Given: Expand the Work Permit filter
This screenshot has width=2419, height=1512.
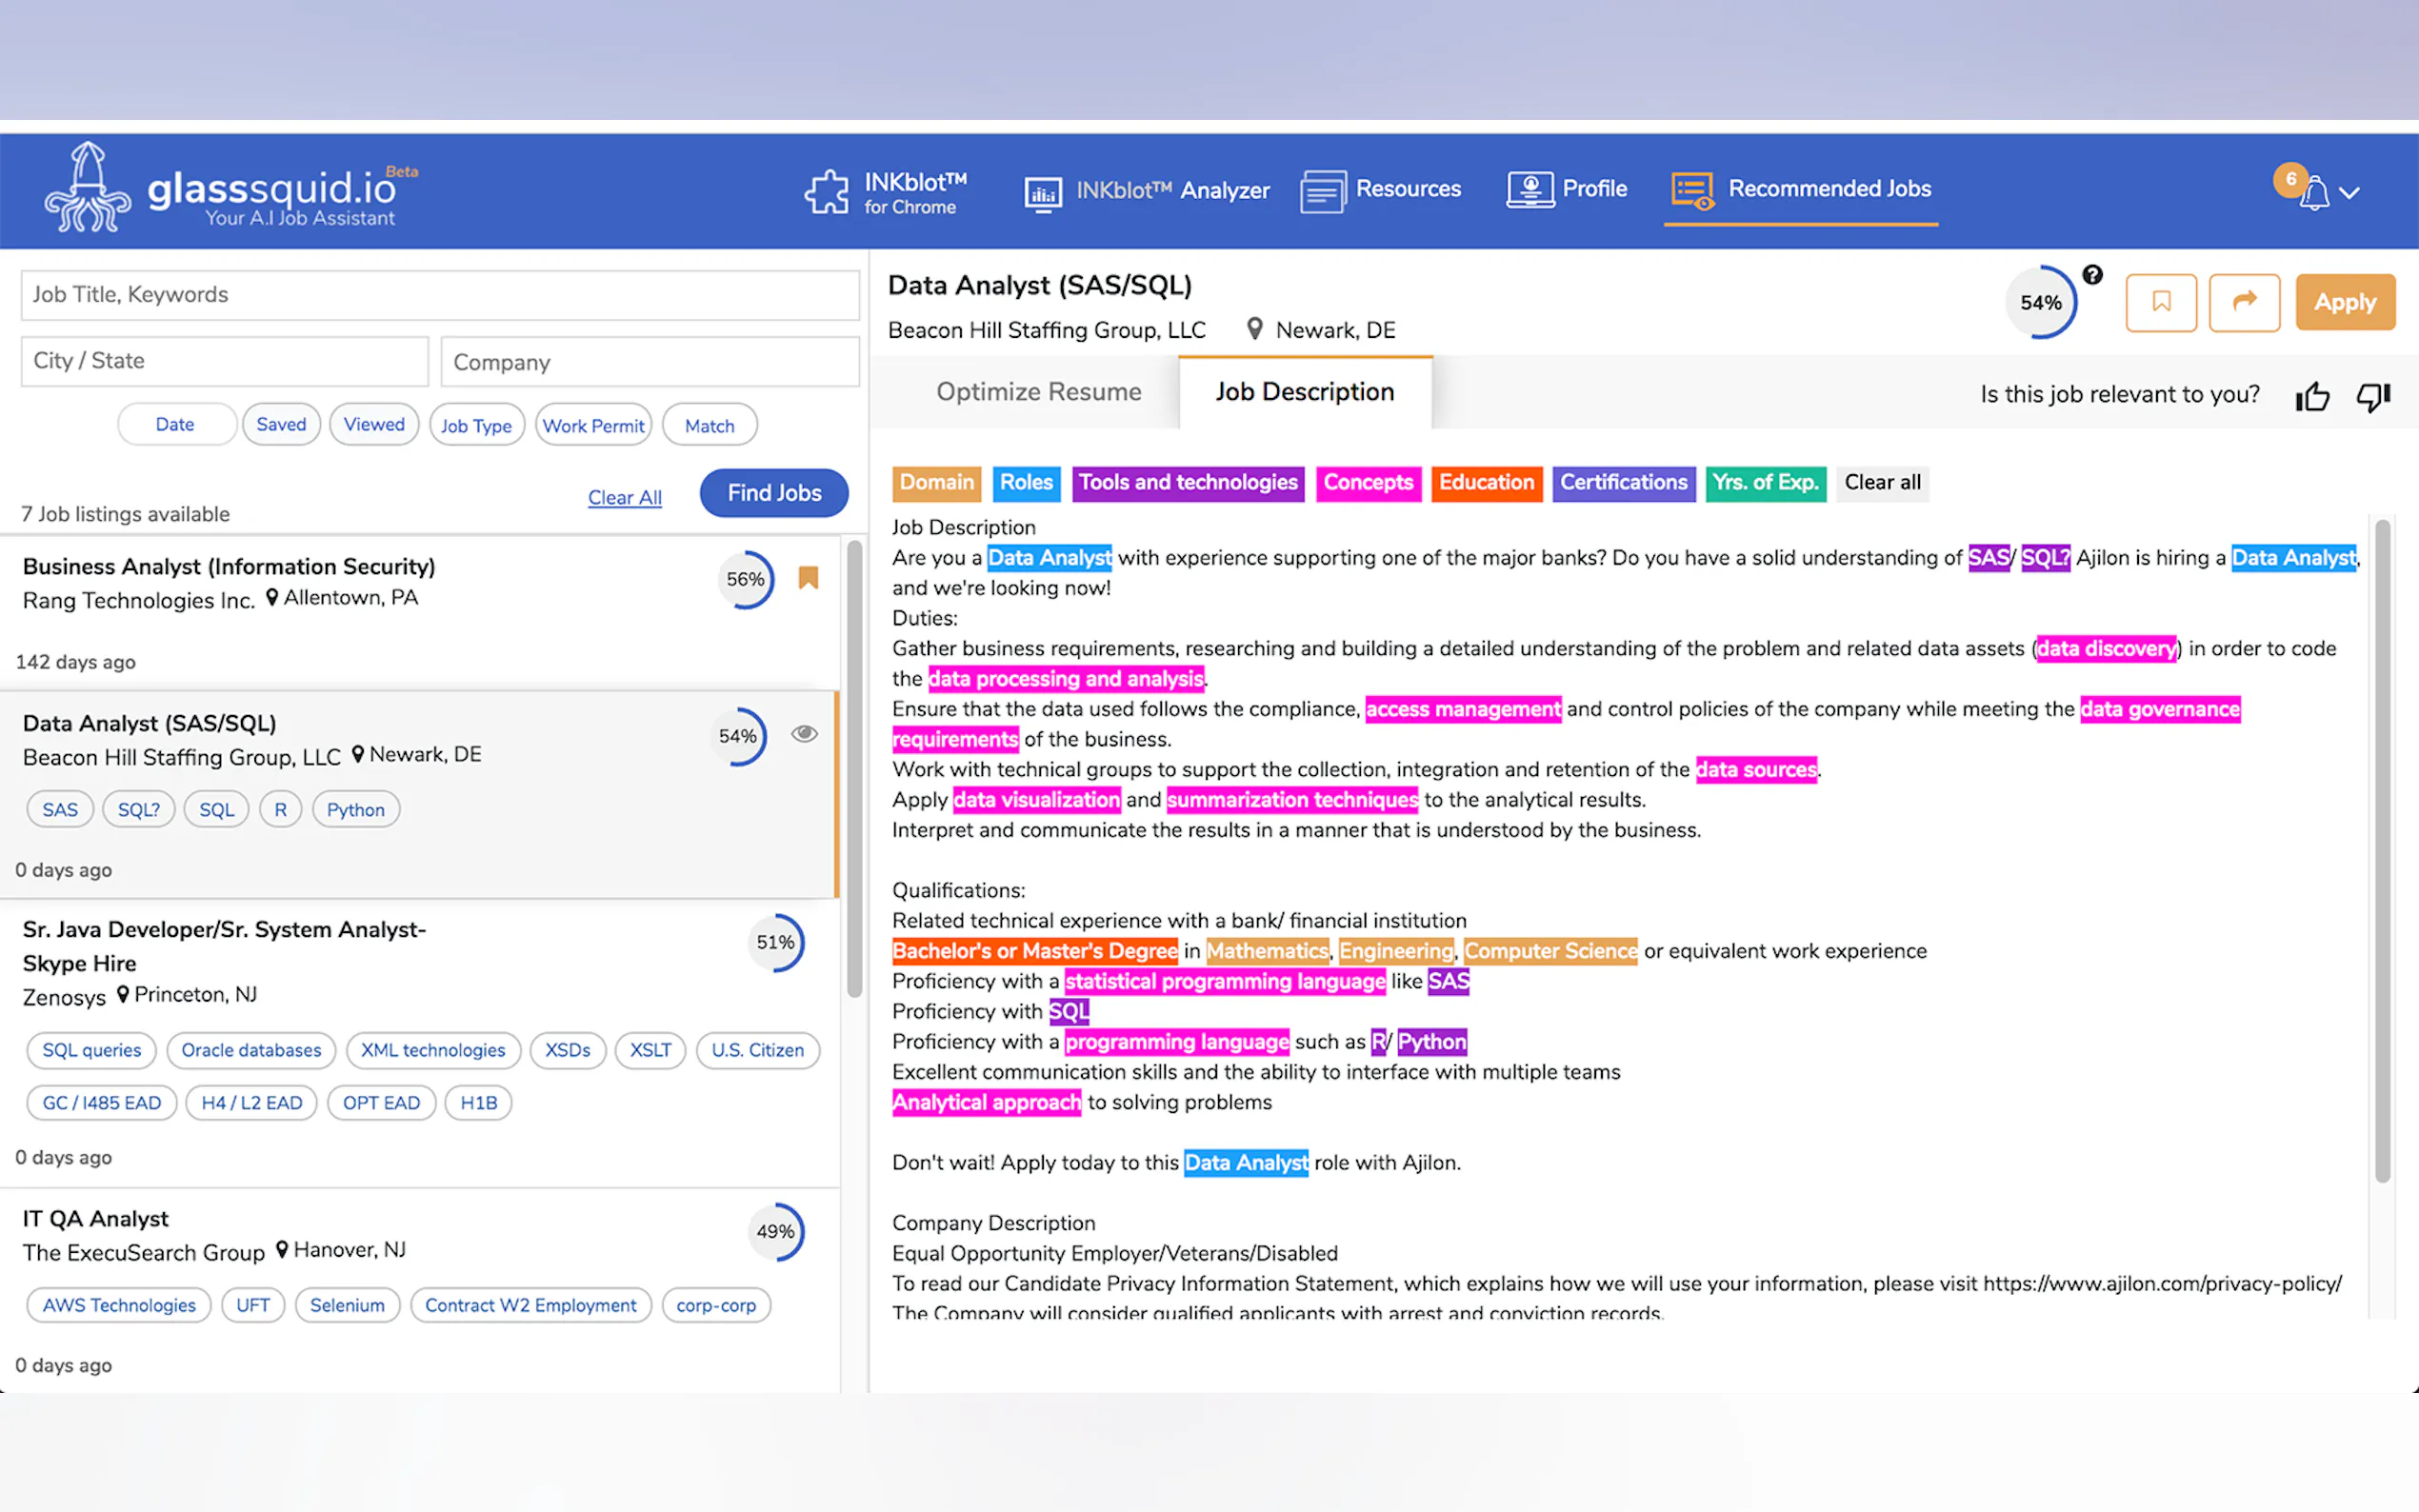Looking at the screenshot, I should click(593, 426).
